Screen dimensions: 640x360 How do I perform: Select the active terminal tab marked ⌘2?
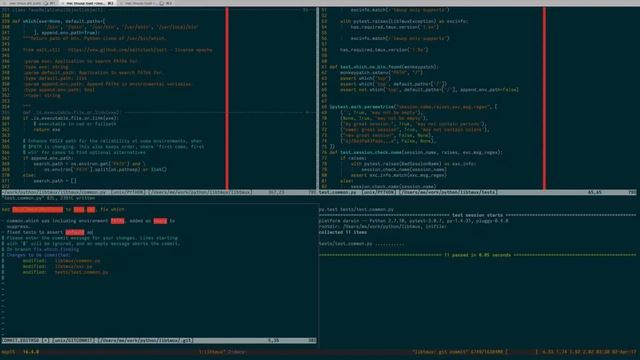pyautogui.click(x=89, y=3)
